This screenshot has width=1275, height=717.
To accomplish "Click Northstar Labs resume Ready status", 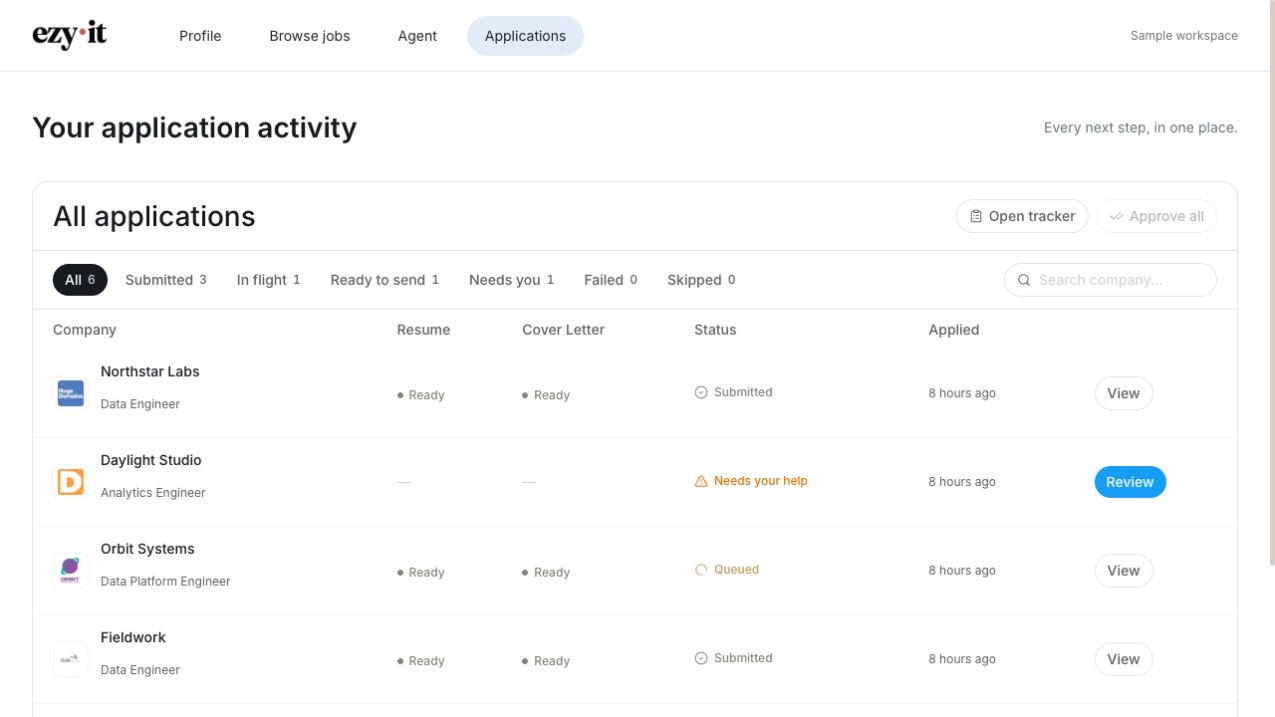I will (421, 395).
